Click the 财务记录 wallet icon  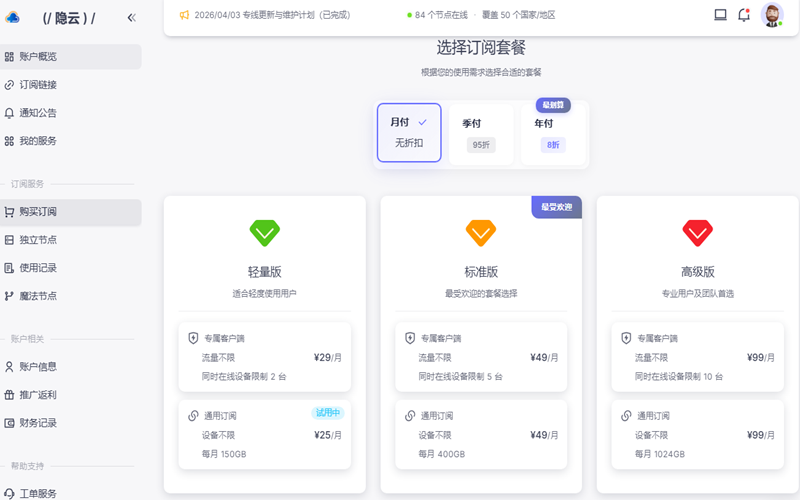[x=9, y=423]
